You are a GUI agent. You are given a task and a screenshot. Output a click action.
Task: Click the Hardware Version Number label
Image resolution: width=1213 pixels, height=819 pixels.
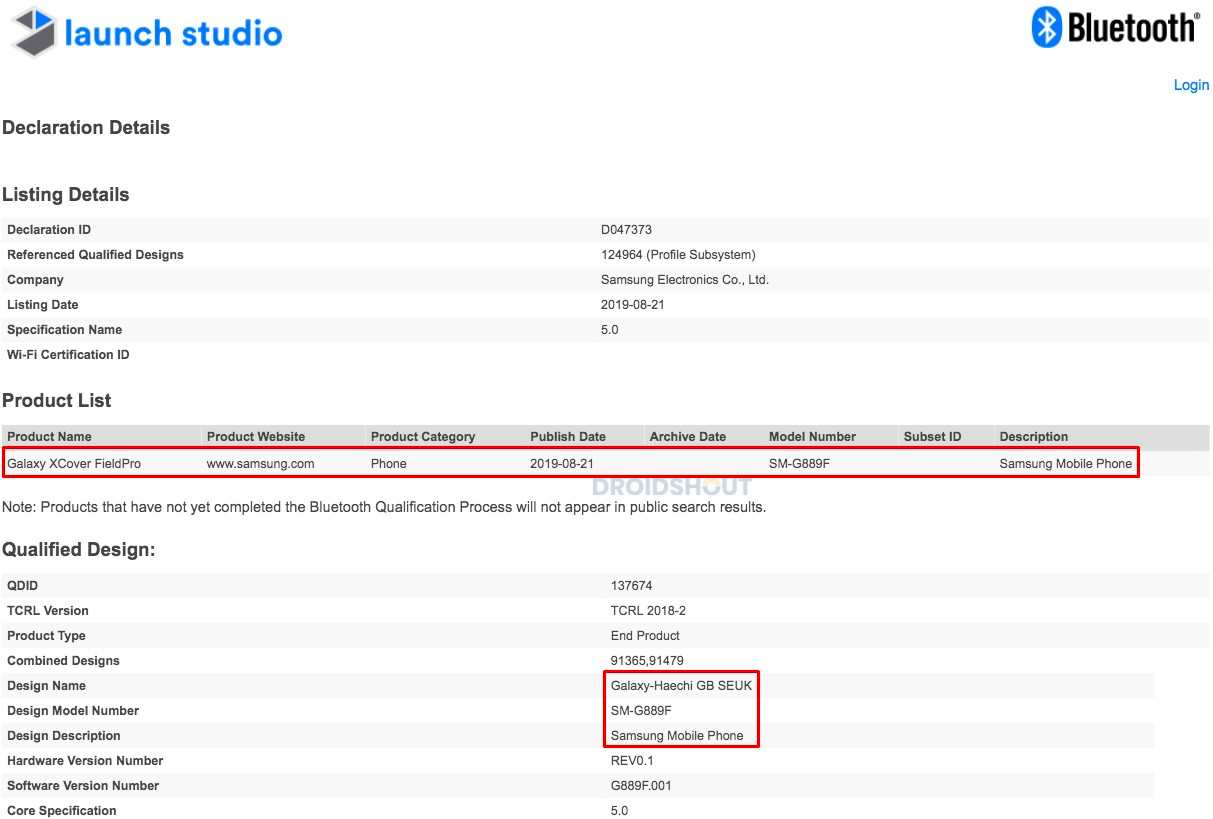pos(85,761)
